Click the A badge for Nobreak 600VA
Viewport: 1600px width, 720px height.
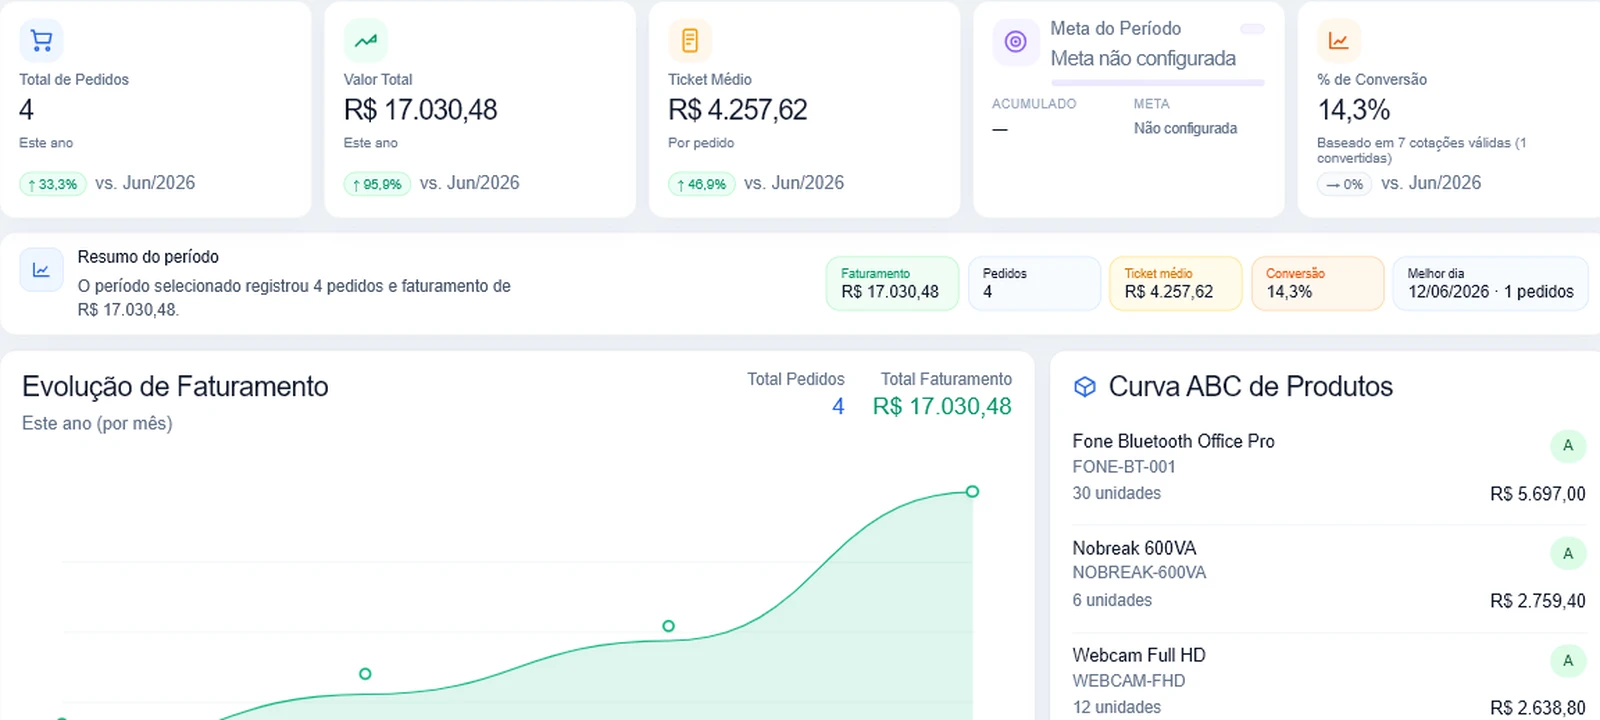1568,553
